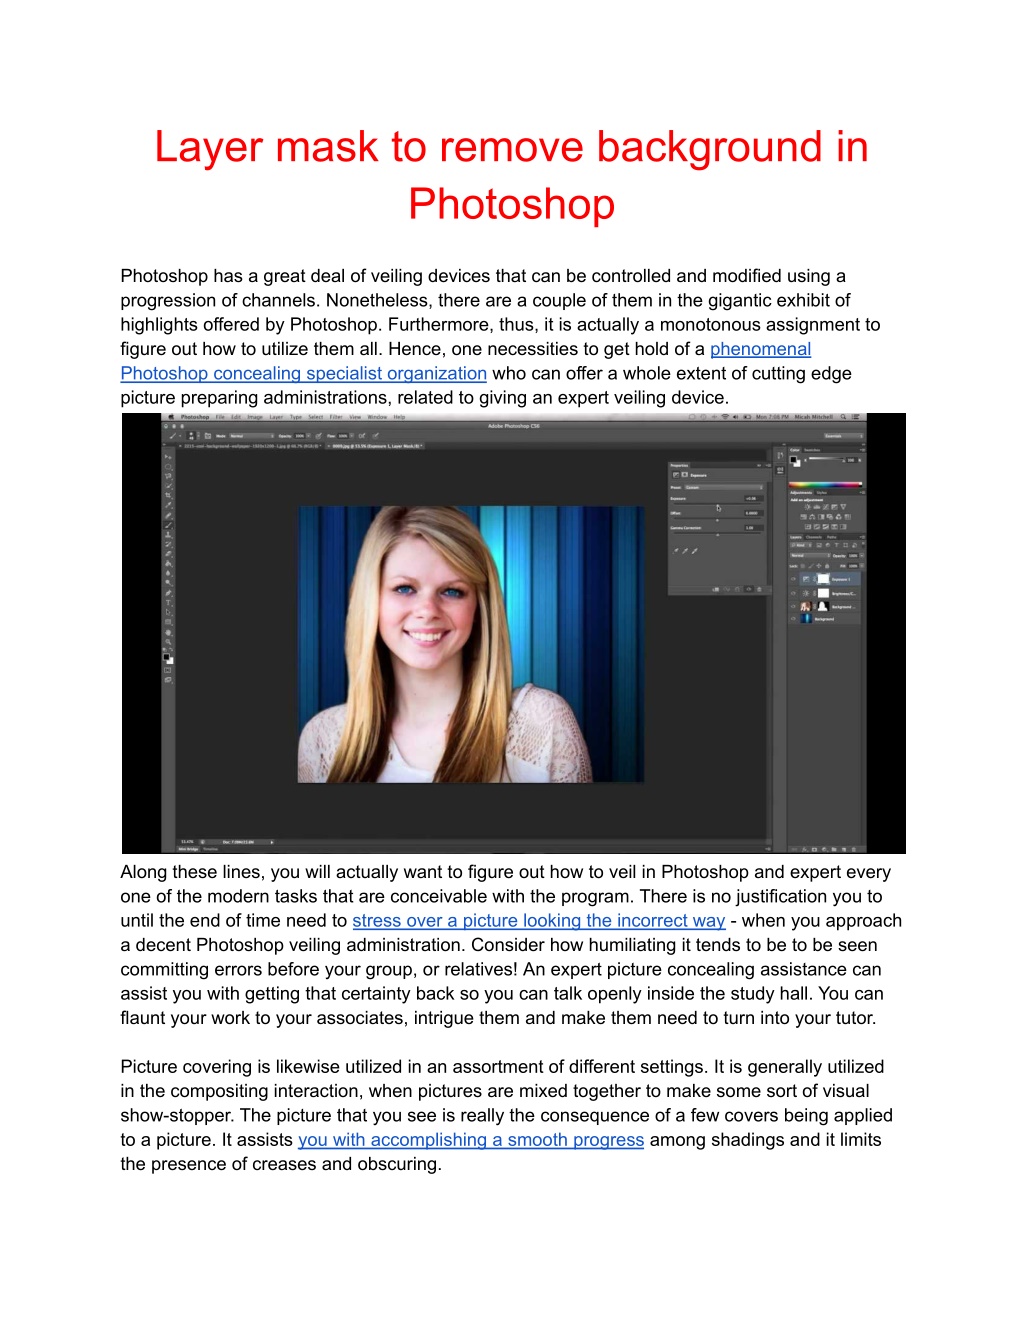Click the Color panel foreground/background swatch
Screen dimensions: 1024x1325
pyautogui.click(x=796, y=461)
